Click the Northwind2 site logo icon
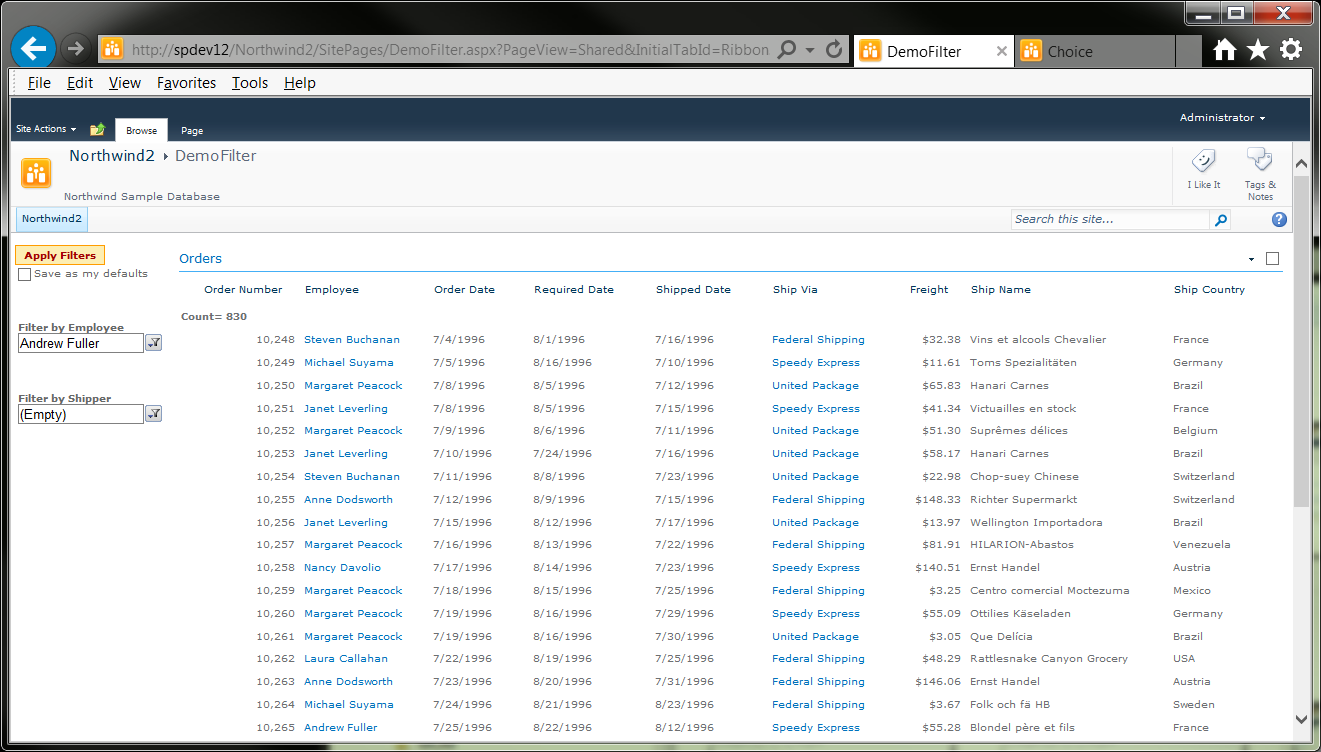 37,172
